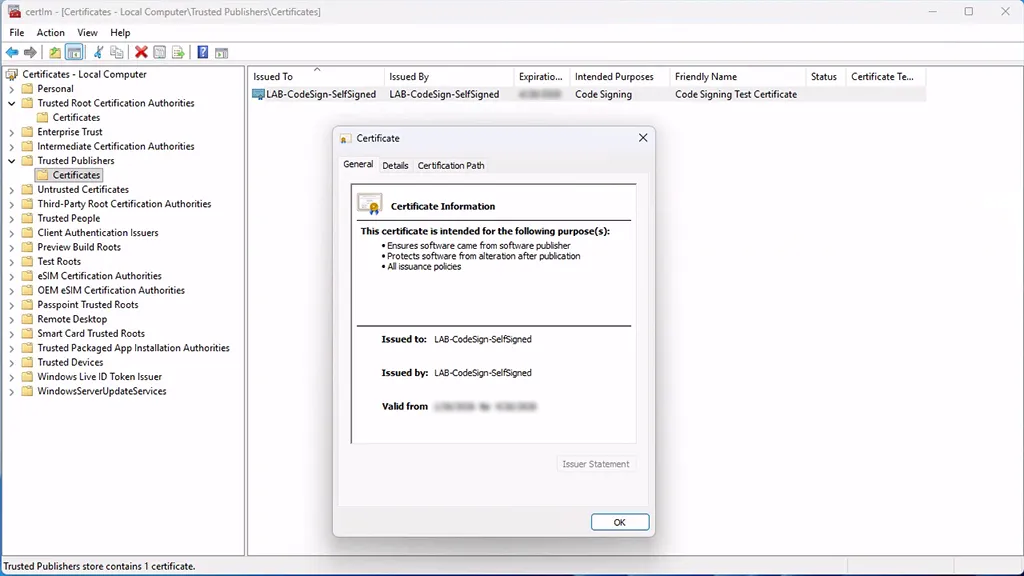Select Passpoint Trusted Roots store
The height and width of the screenshot is (576, 1024).
[x=88, y=304]
